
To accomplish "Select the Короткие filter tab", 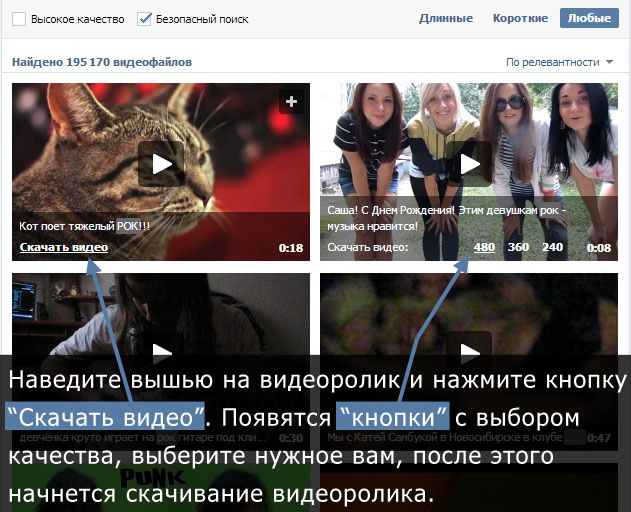I will (520, 19).
